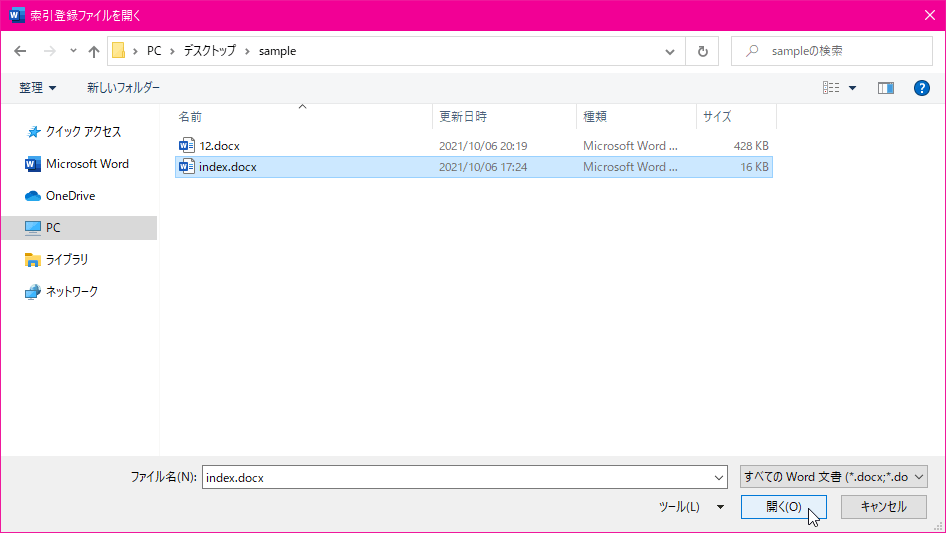Screen dimensions: 946x533
Task: Click the index.docx Word file icon
Action: tap(186, 167)
